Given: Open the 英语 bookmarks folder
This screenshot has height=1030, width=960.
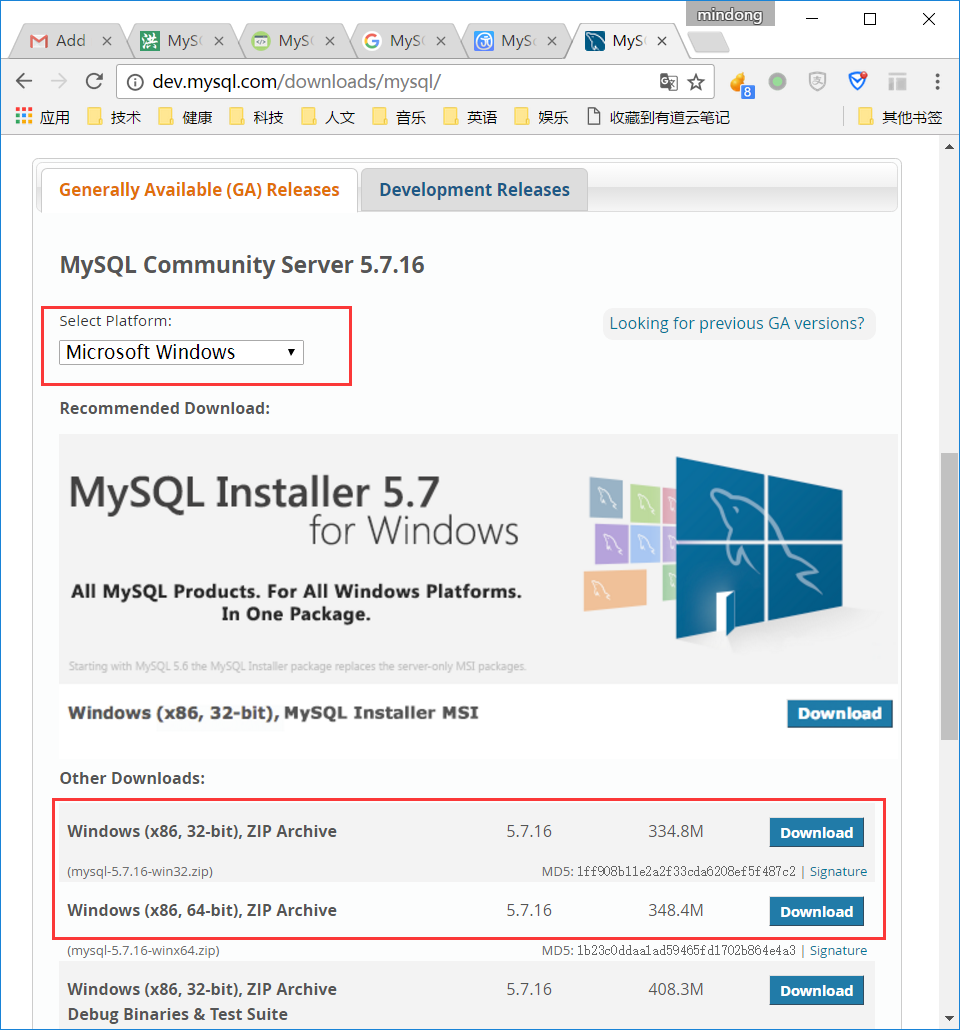Looking at the screenshot, I should click(470, 117).
